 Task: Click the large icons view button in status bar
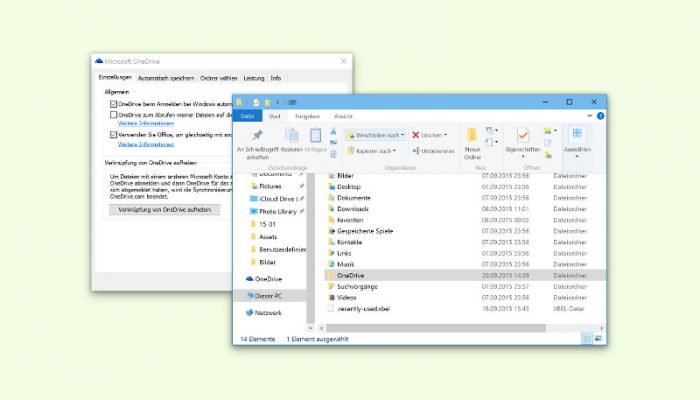click(599, 339)
